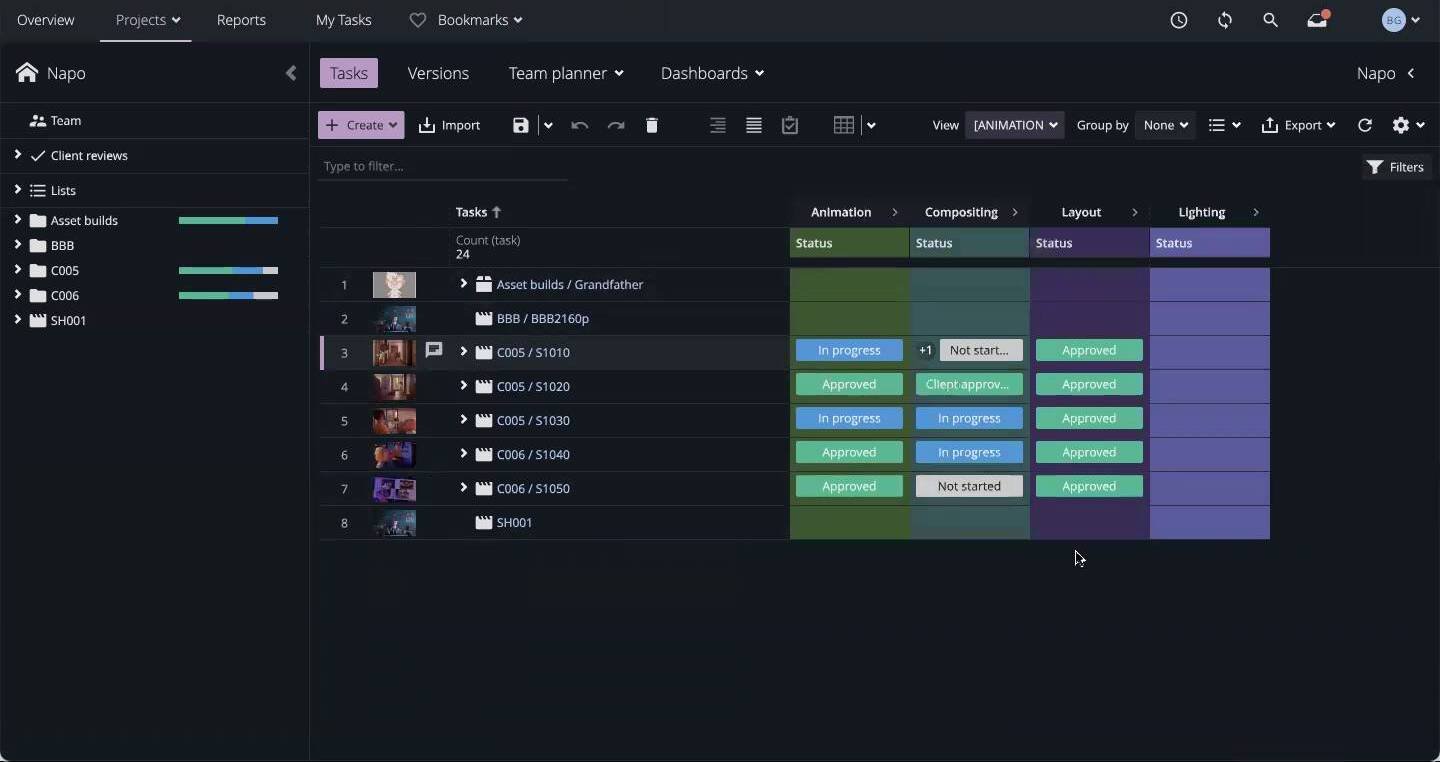Click the comment icon on C005 / S1010
This screenshot has width=1440, height=762.
point(434,351)
